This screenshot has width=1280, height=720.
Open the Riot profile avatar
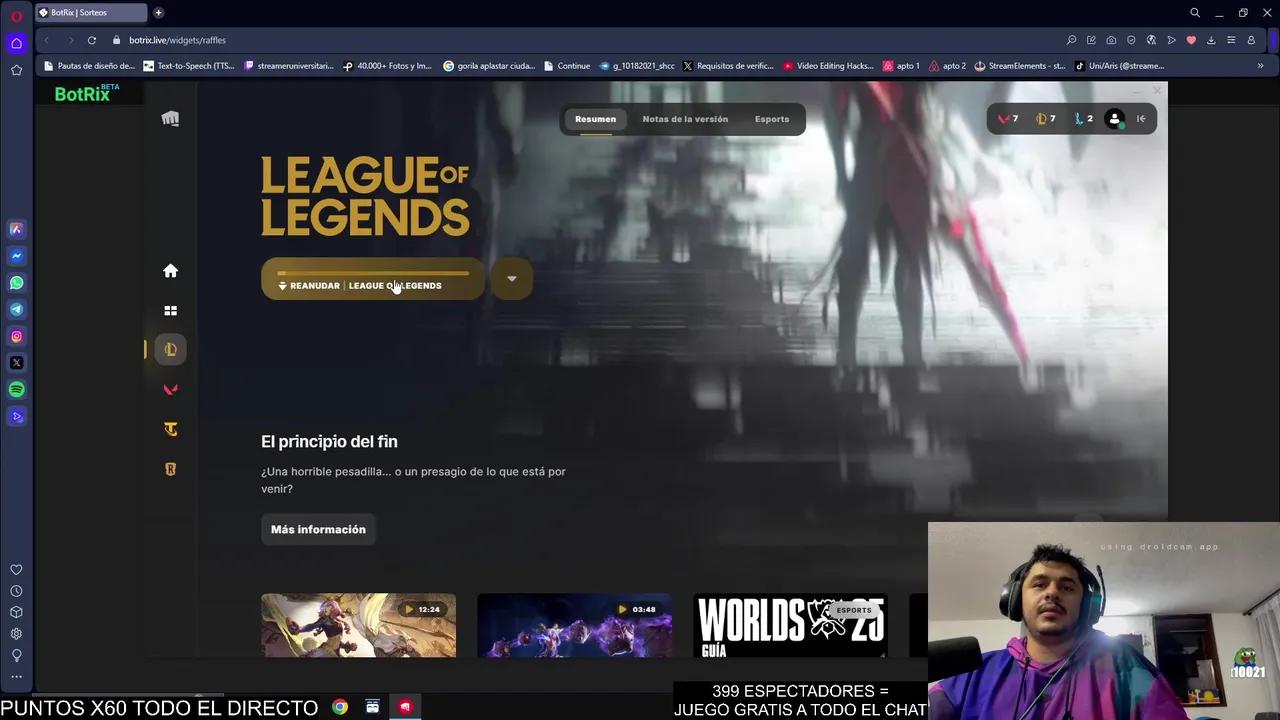[x=1115, y=119]
